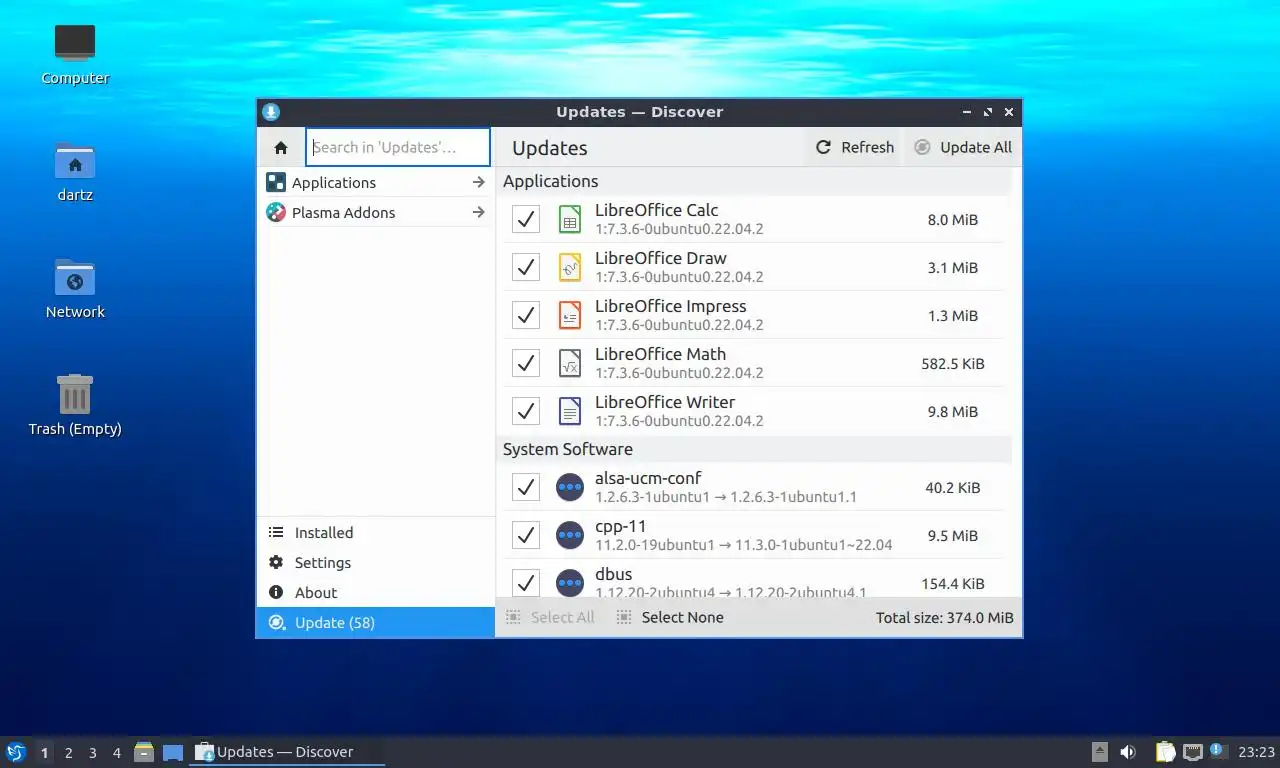Uncheck the LibreOffice Calc update

point(526,219)
